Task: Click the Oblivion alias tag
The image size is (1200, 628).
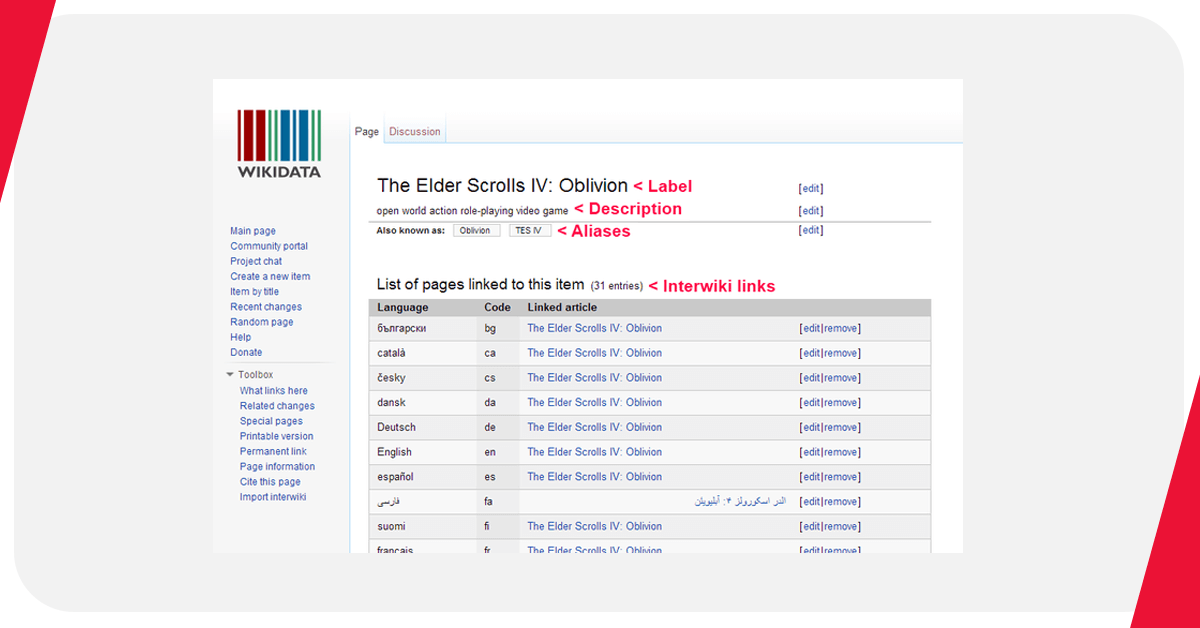Action: pos(476,230)
